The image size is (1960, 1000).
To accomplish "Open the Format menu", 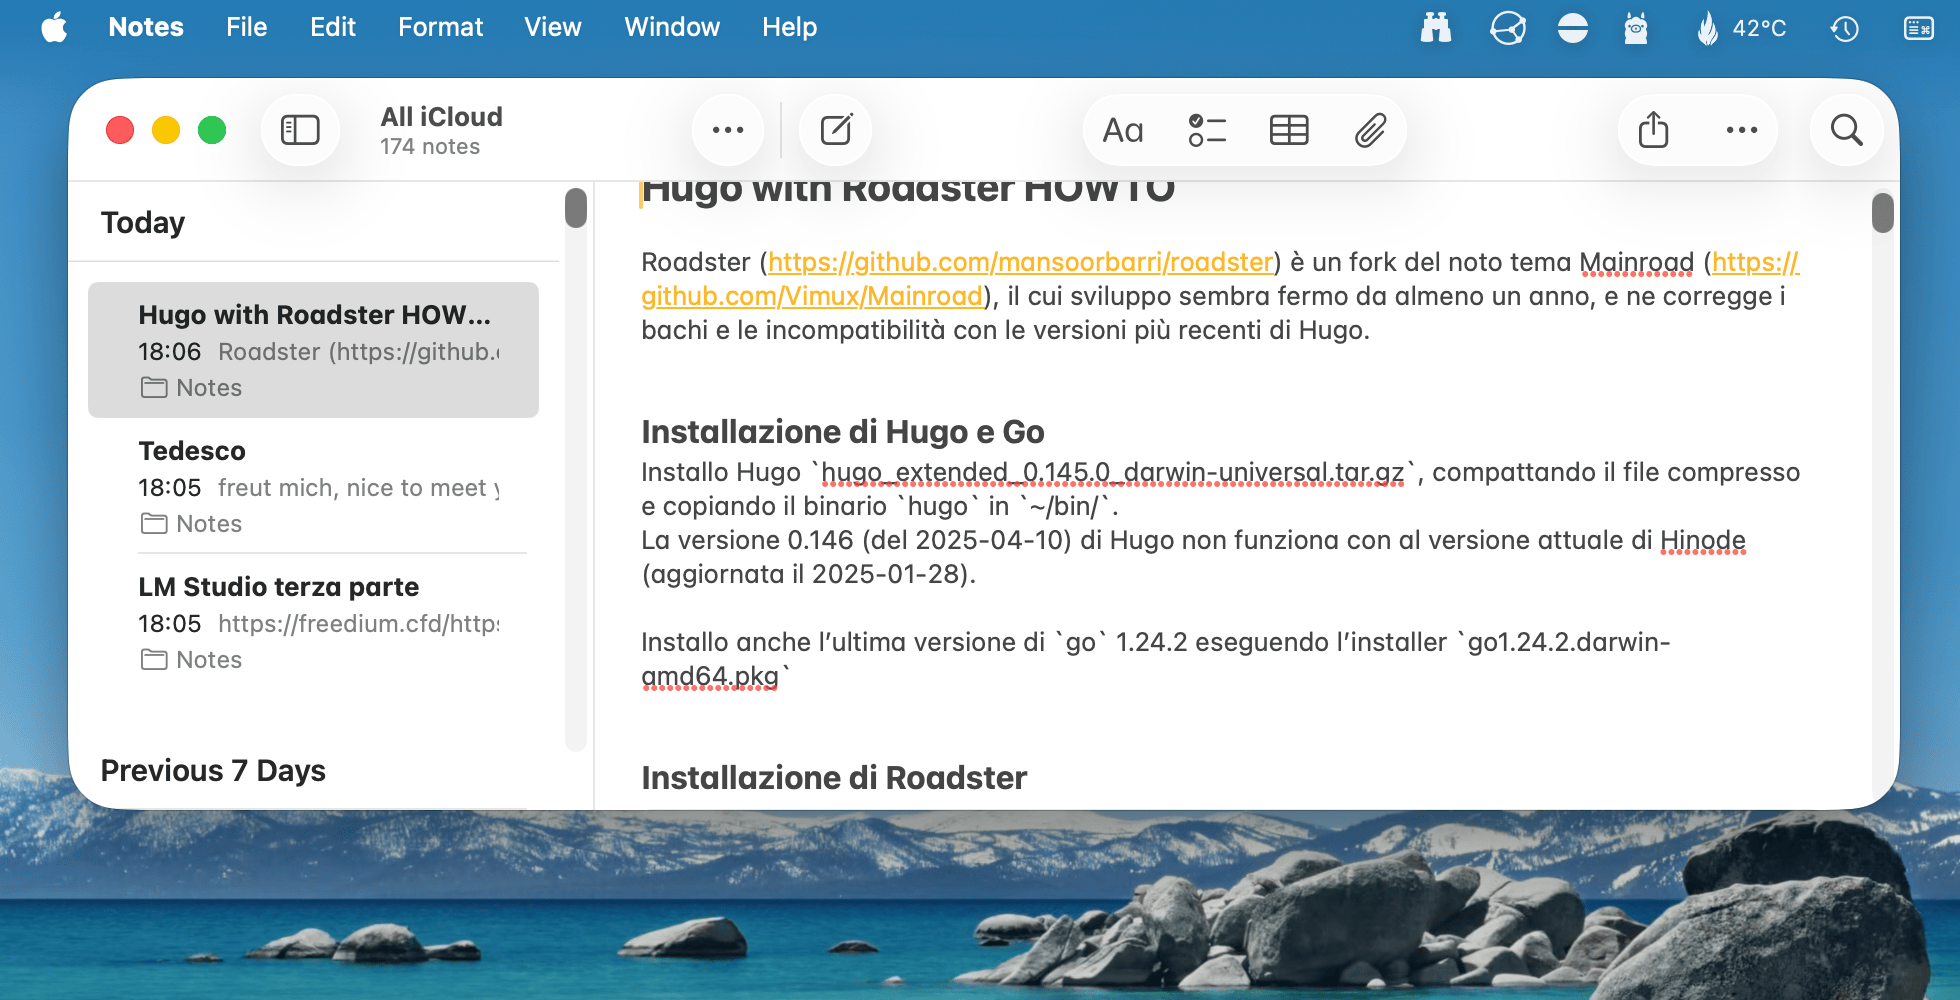I will pos(440,27).
